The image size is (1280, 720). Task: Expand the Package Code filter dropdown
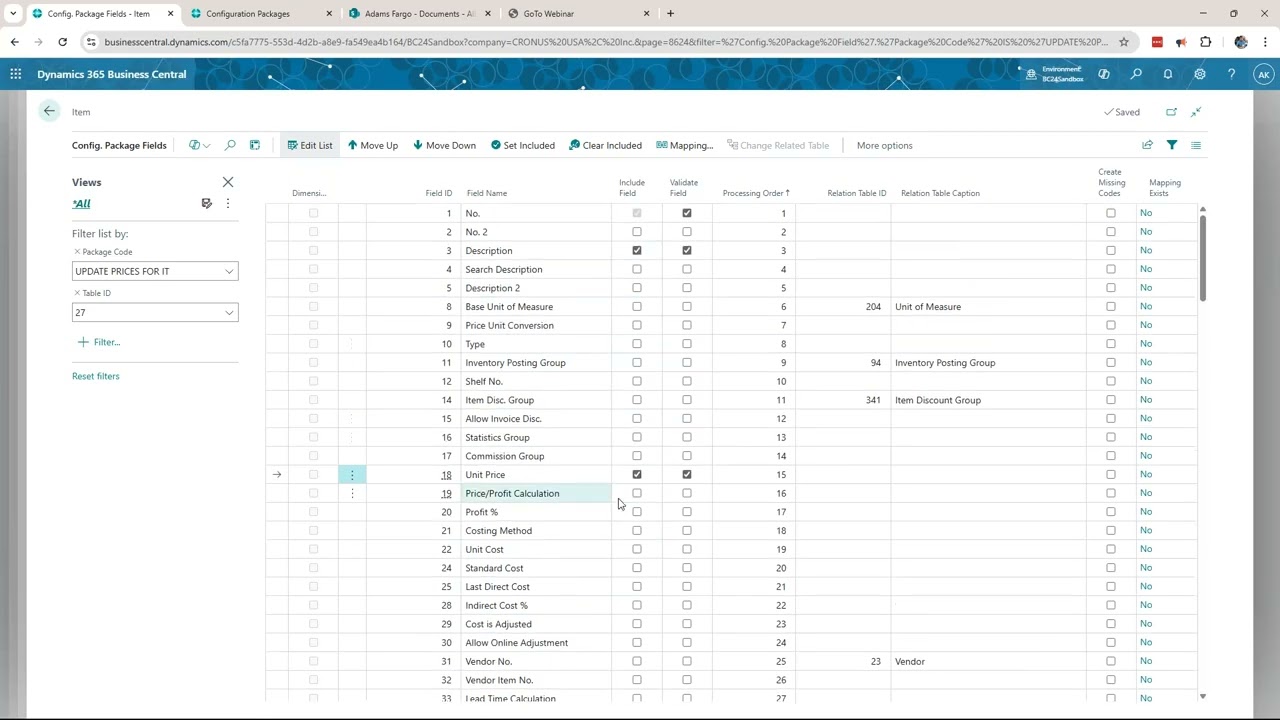229,271
